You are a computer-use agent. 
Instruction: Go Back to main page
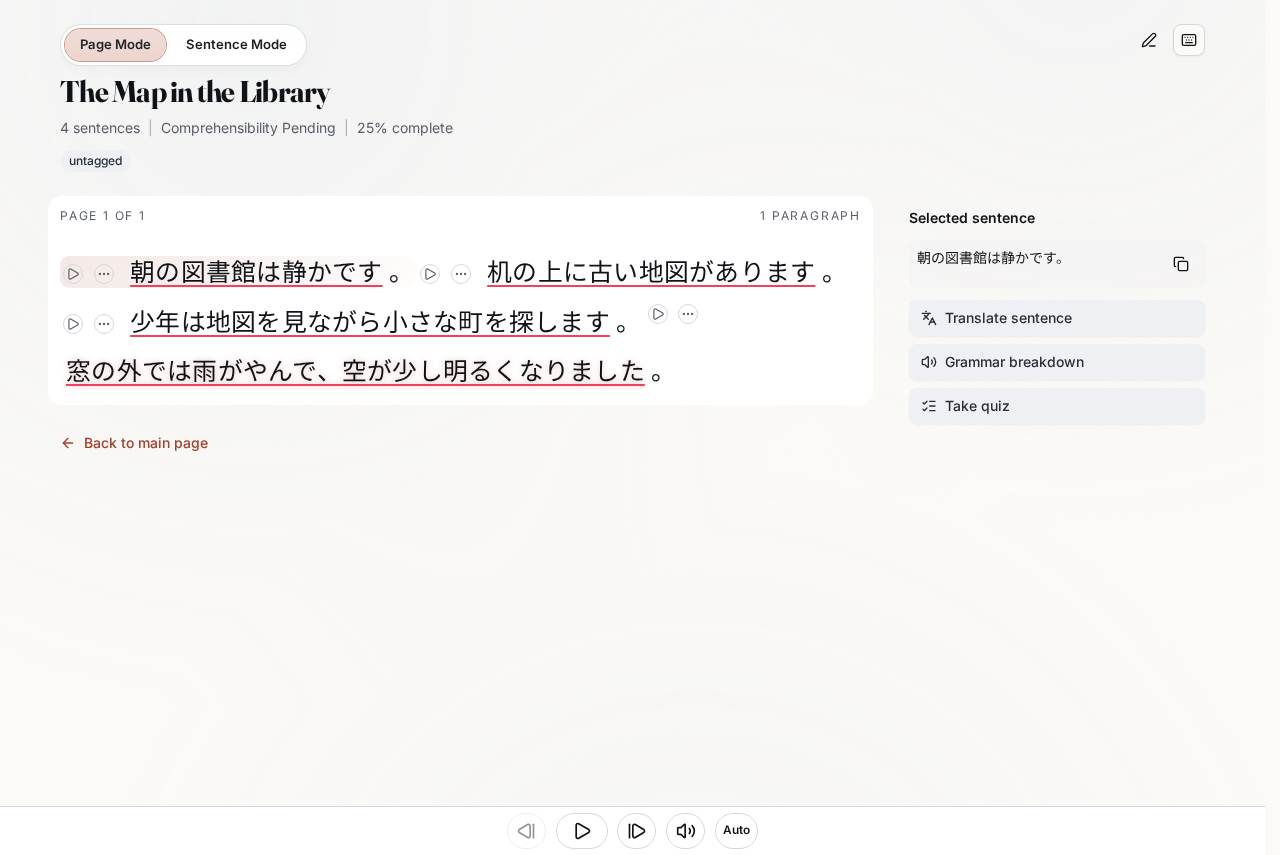pyautogui.click(x=135, y=443)
